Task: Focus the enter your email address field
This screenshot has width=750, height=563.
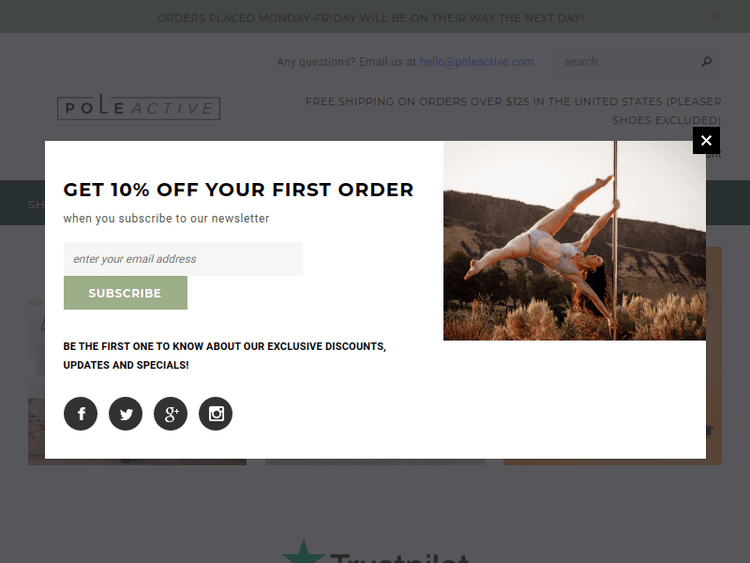Action: pos(183,259)
